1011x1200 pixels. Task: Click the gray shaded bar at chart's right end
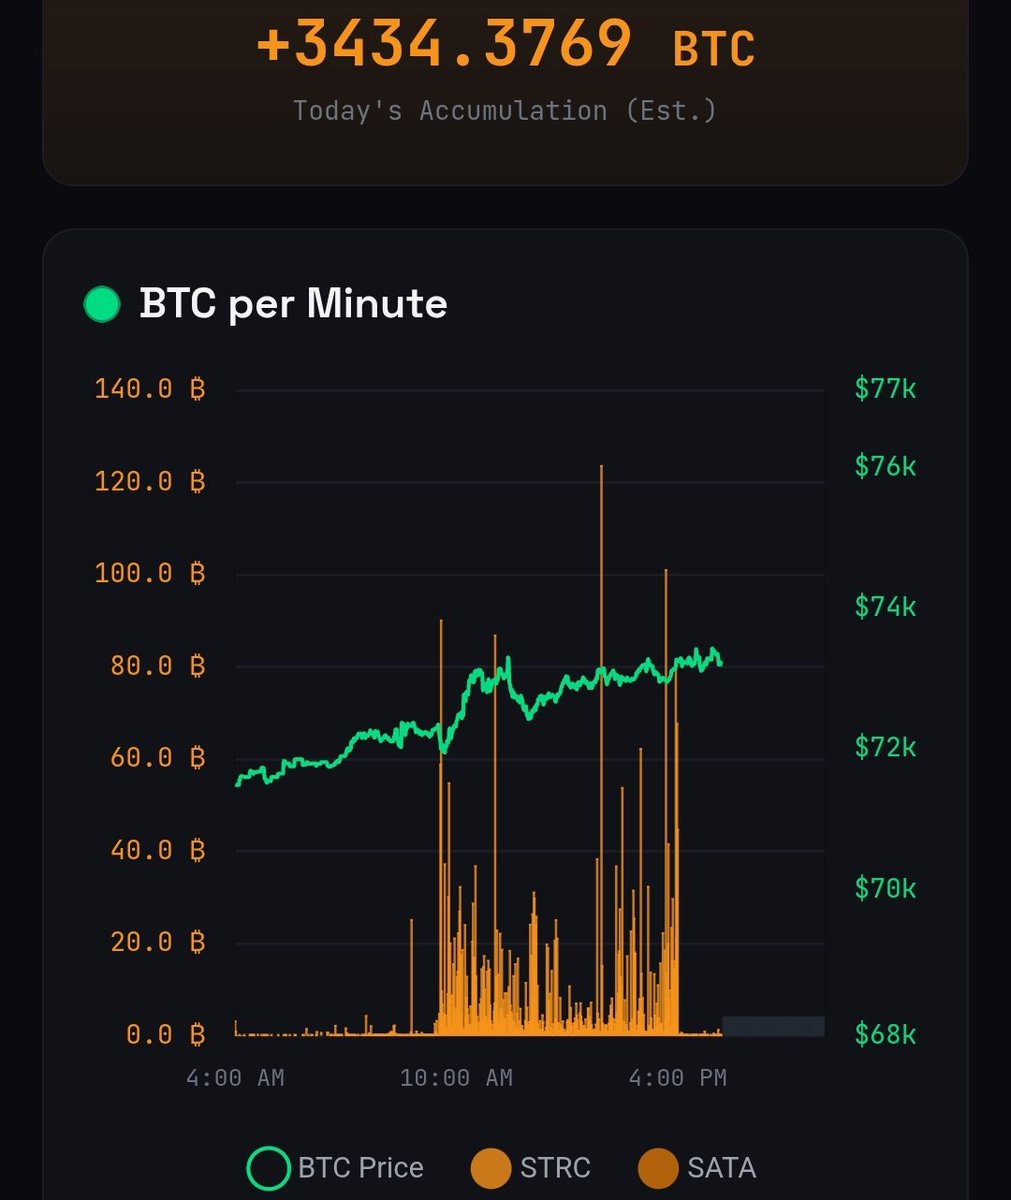[x=773, y=1026]
